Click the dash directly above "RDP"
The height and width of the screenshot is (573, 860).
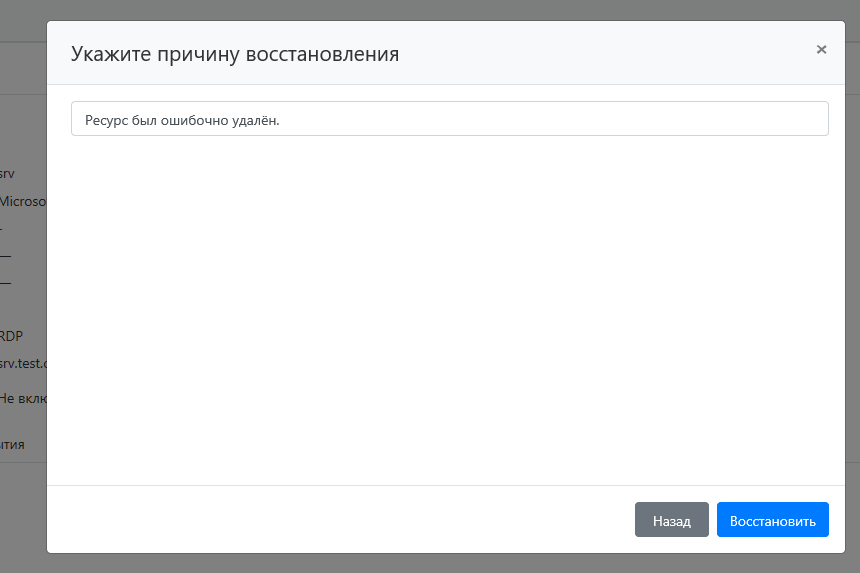pos(5,282)
